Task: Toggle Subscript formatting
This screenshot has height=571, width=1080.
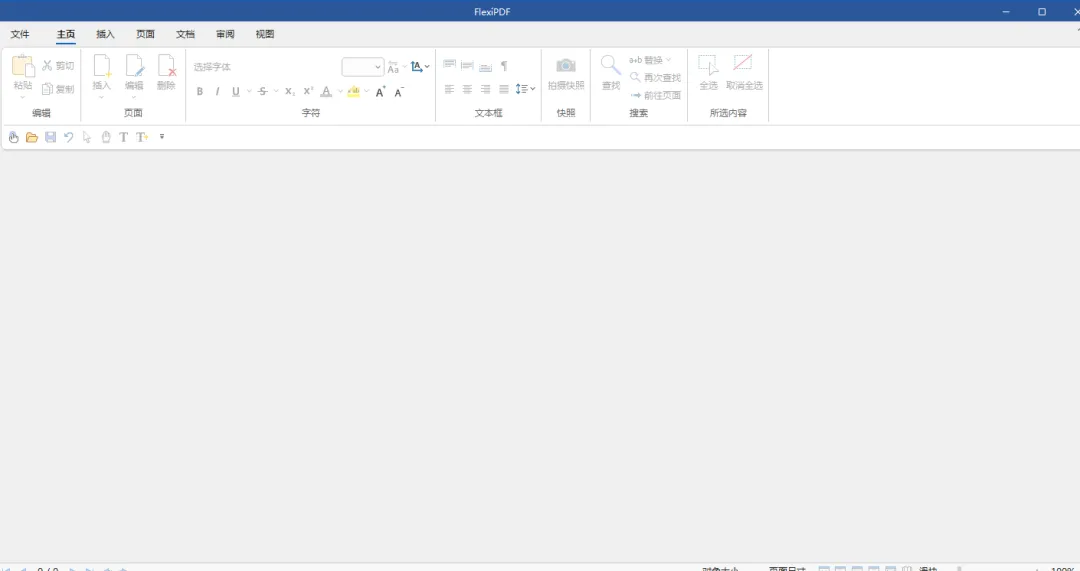Action: click(x=290, y=92)
